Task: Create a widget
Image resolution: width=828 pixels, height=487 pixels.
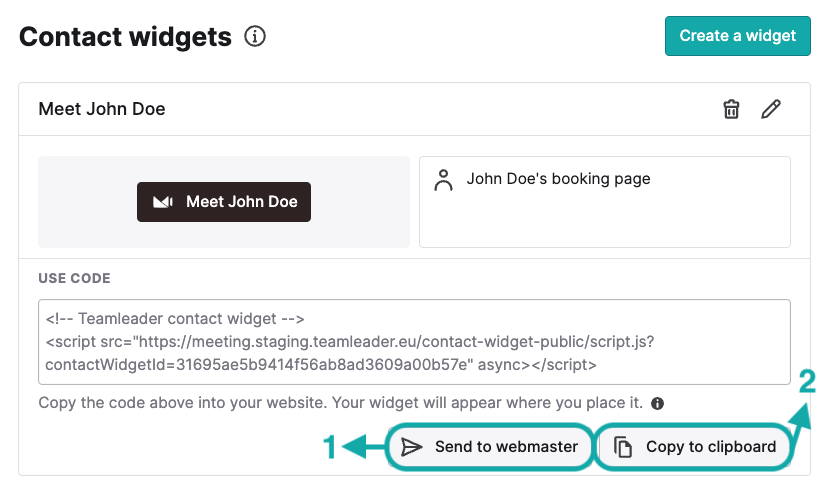Action: [x=738, y=36]
